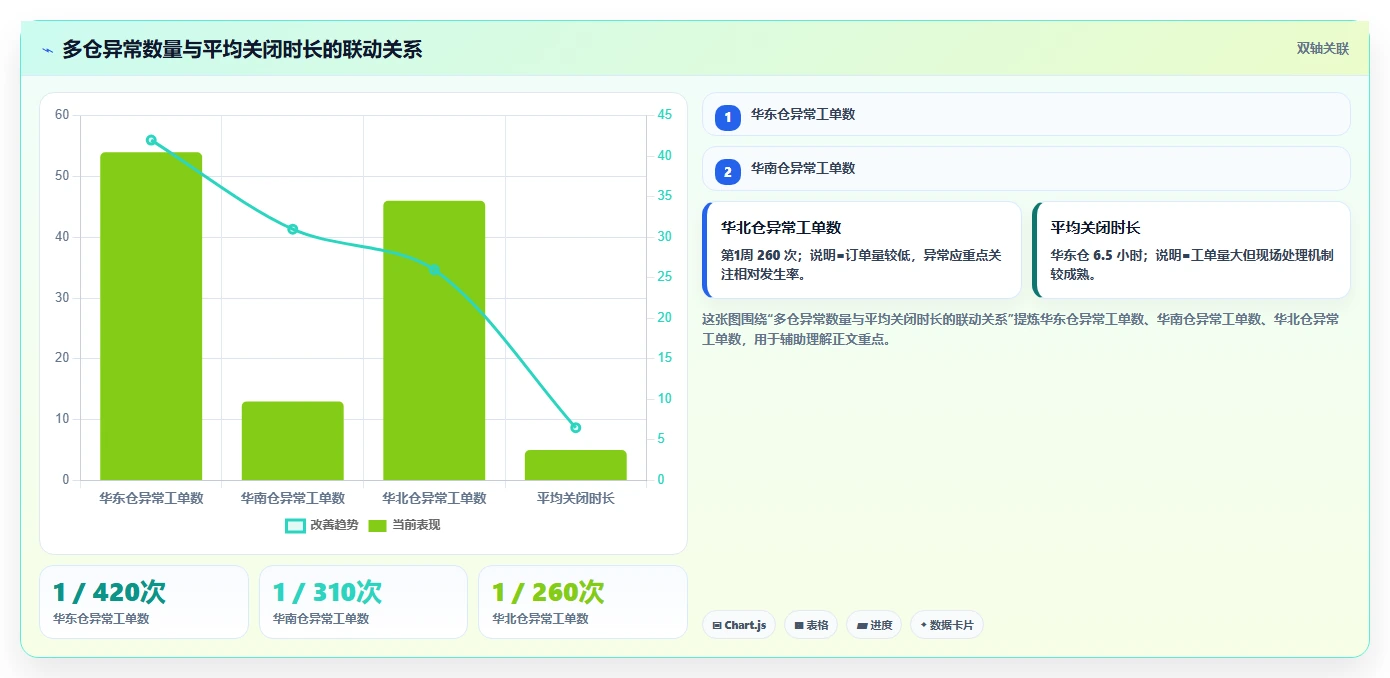Image resolution: width=1390 pixels, height=678 pixels.
Task: Click x-axis label 华东仓异常工单数
Action: point(151,498)
